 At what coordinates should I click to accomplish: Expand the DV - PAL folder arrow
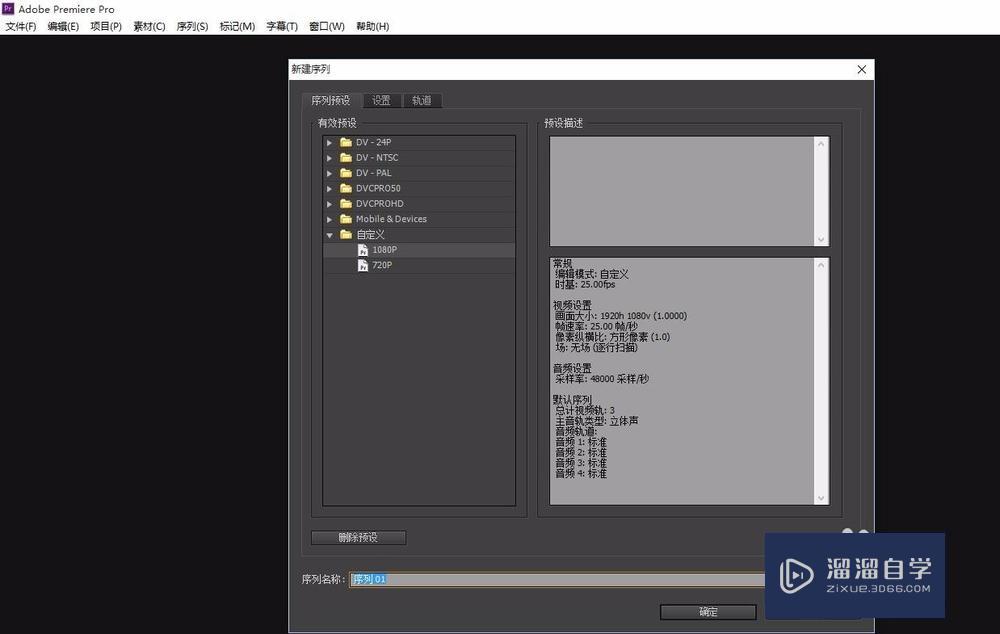coord(330,173)
